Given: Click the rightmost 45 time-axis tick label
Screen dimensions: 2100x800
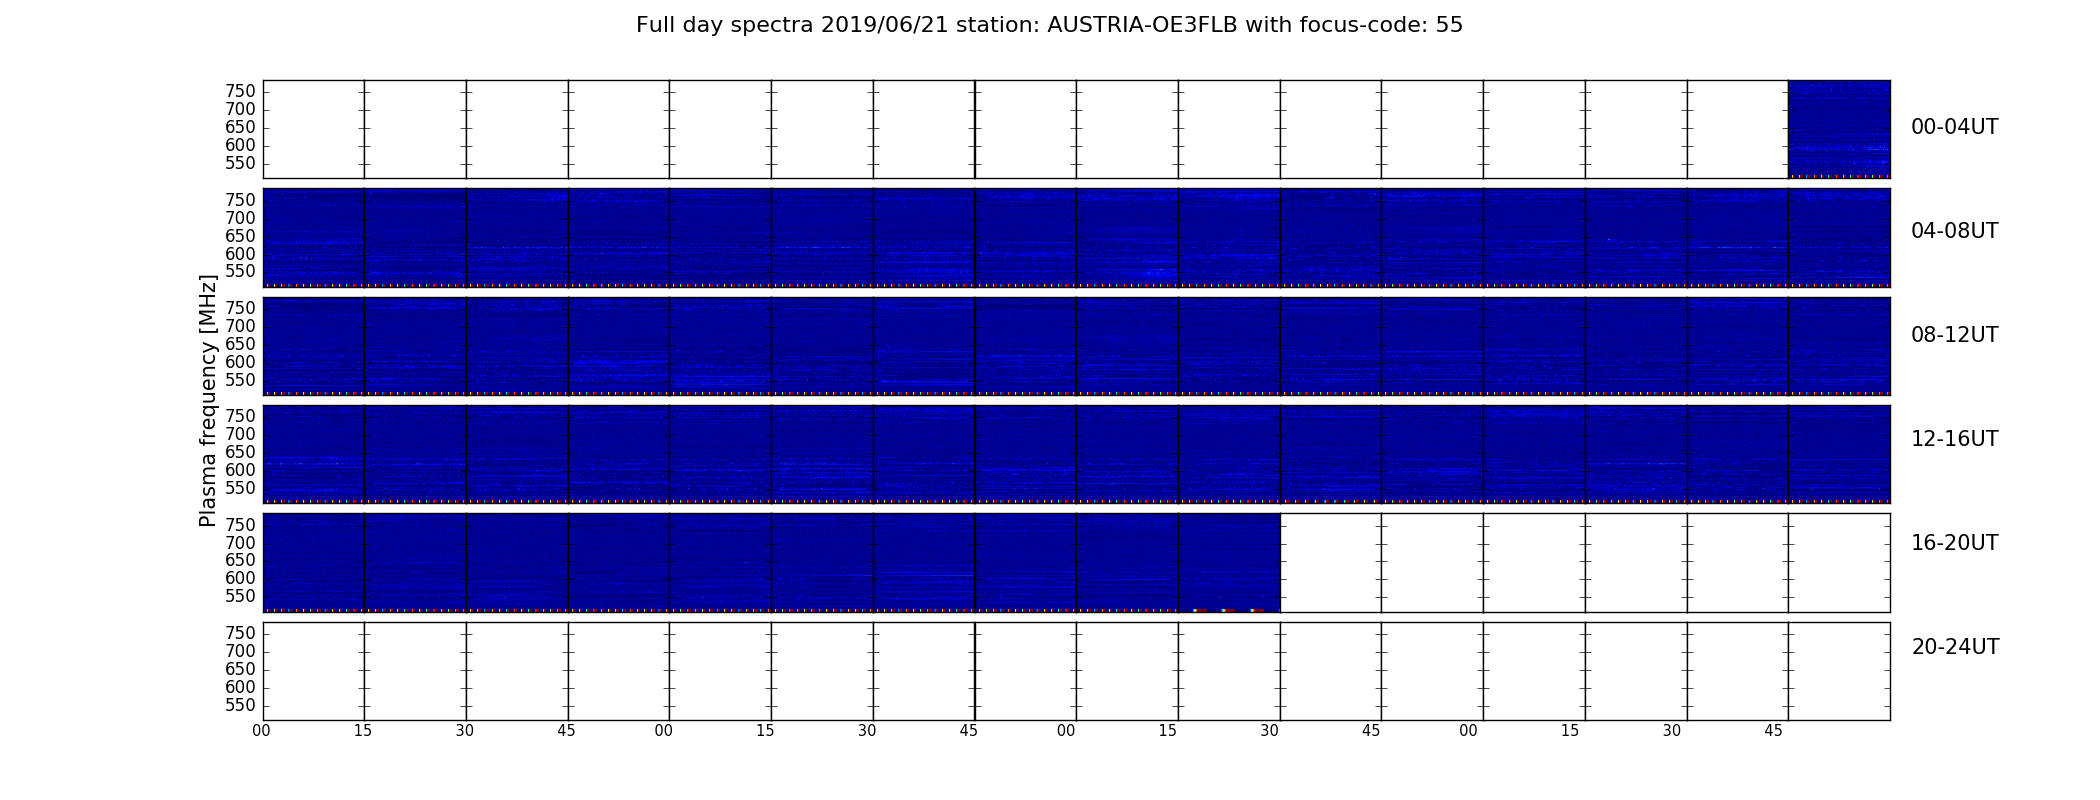Looking at the screenshot, I should click(x=1773, y=731).
